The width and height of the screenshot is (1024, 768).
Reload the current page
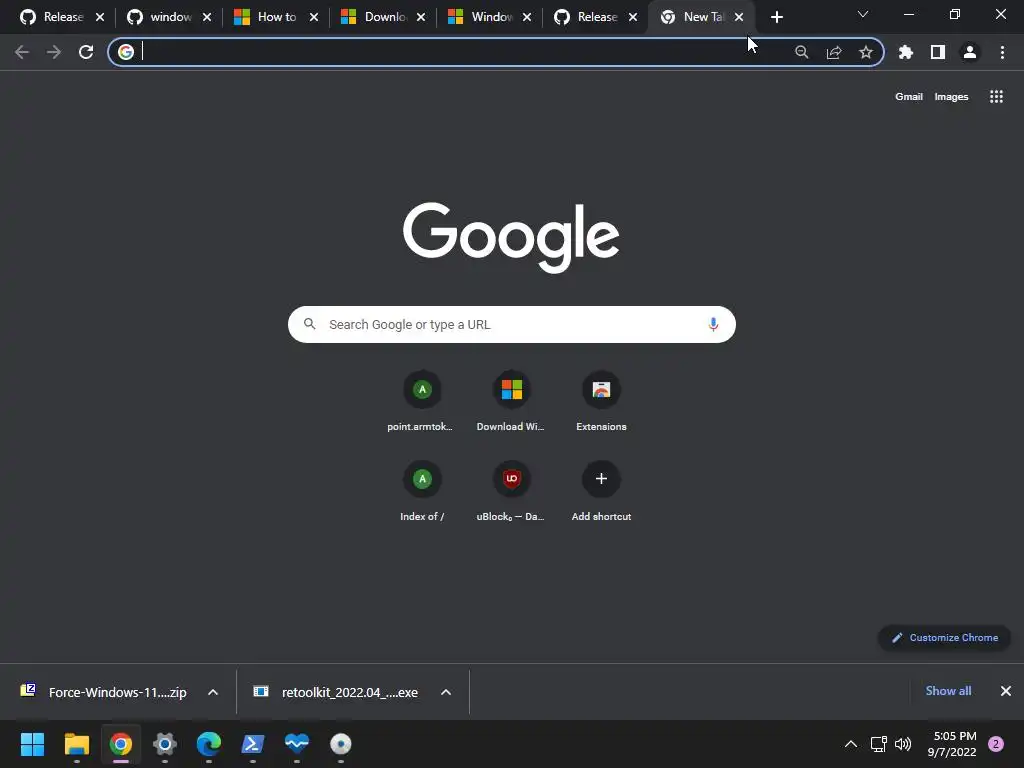(x=86, y=52)
